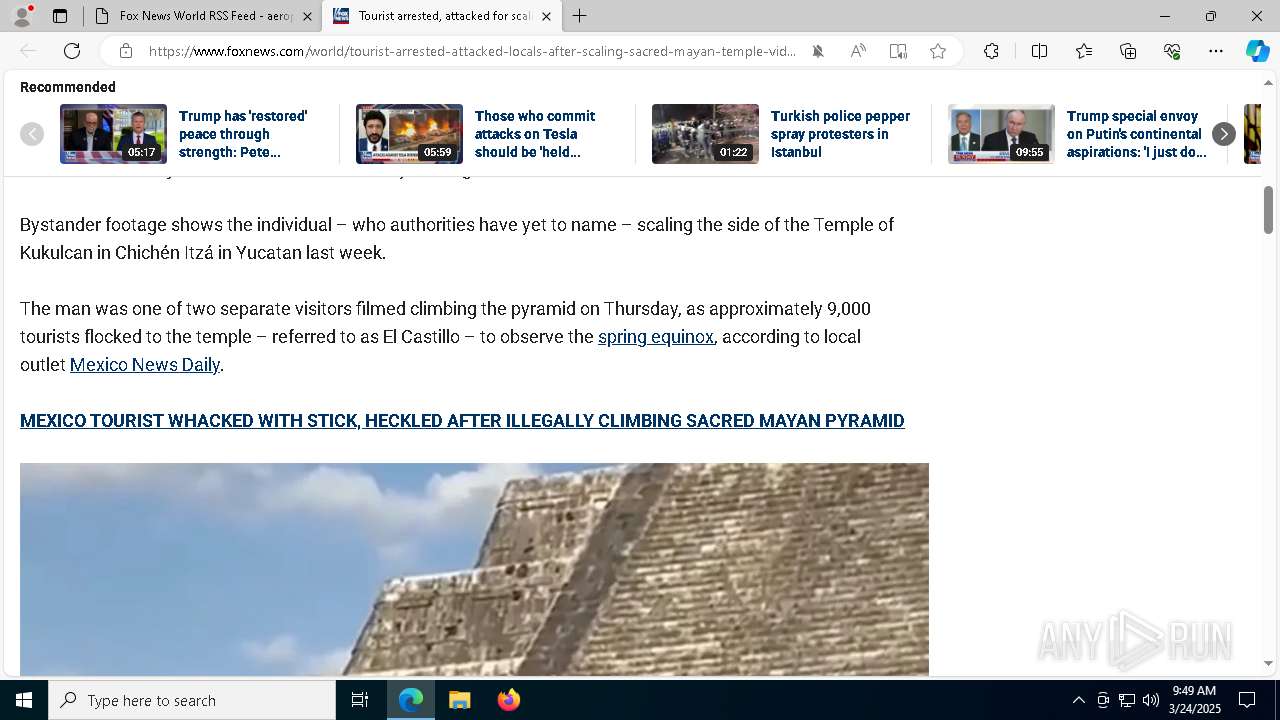Image resolution: width=1280 pixels, height=720 pixels.
Task: View site information lock icon
Action: point(125,51)
